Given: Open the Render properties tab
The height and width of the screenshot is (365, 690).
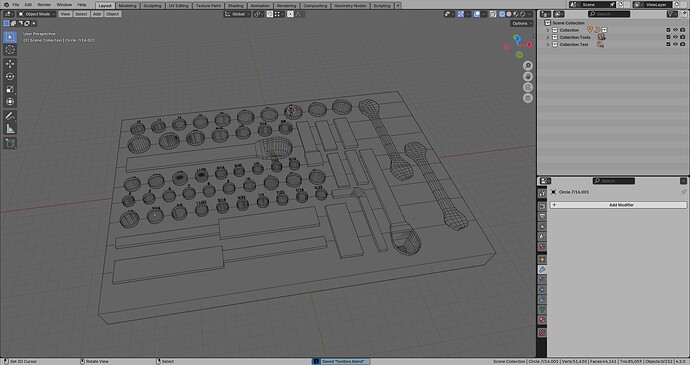Looking at the screenshot, I should [x=542, y=206].
